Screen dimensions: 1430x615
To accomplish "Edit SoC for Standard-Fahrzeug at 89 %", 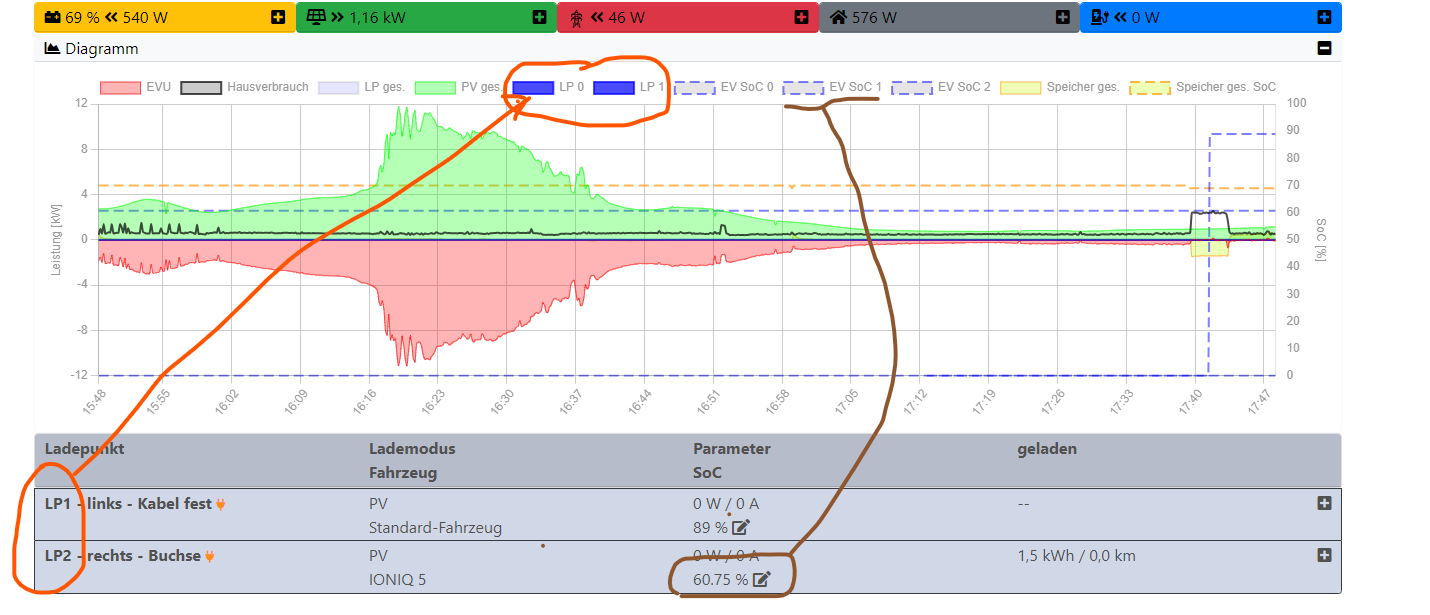I will (741, 528).
